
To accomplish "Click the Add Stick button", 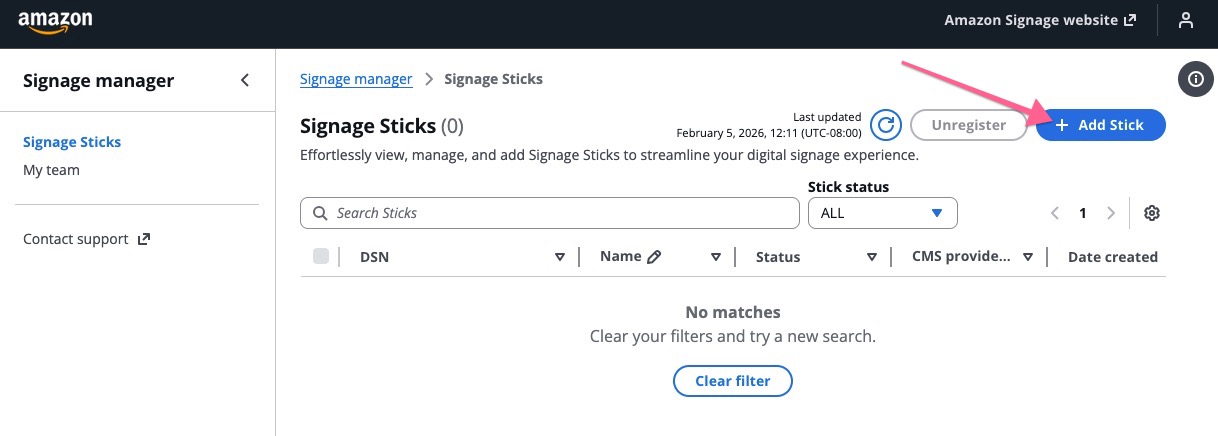I will [1100, 125].
